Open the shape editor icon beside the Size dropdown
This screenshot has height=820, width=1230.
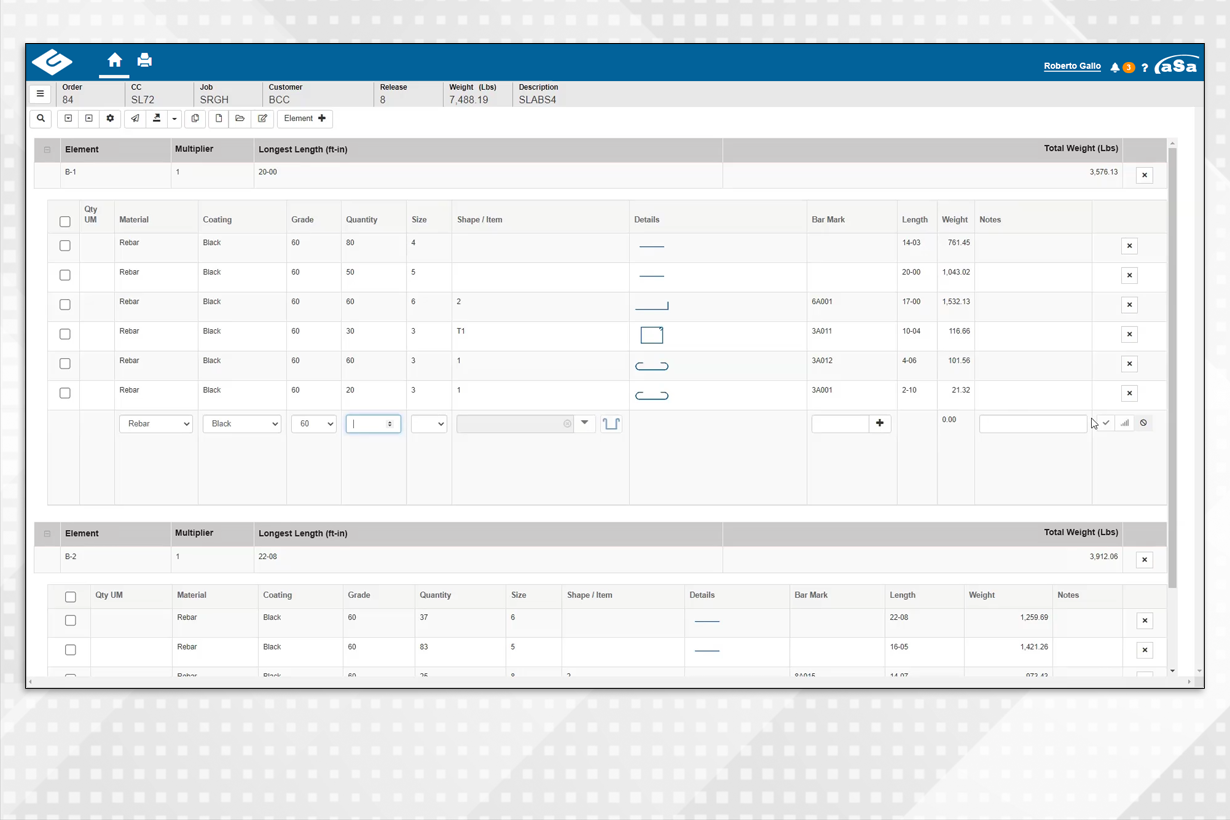click(x=611, y=423)
